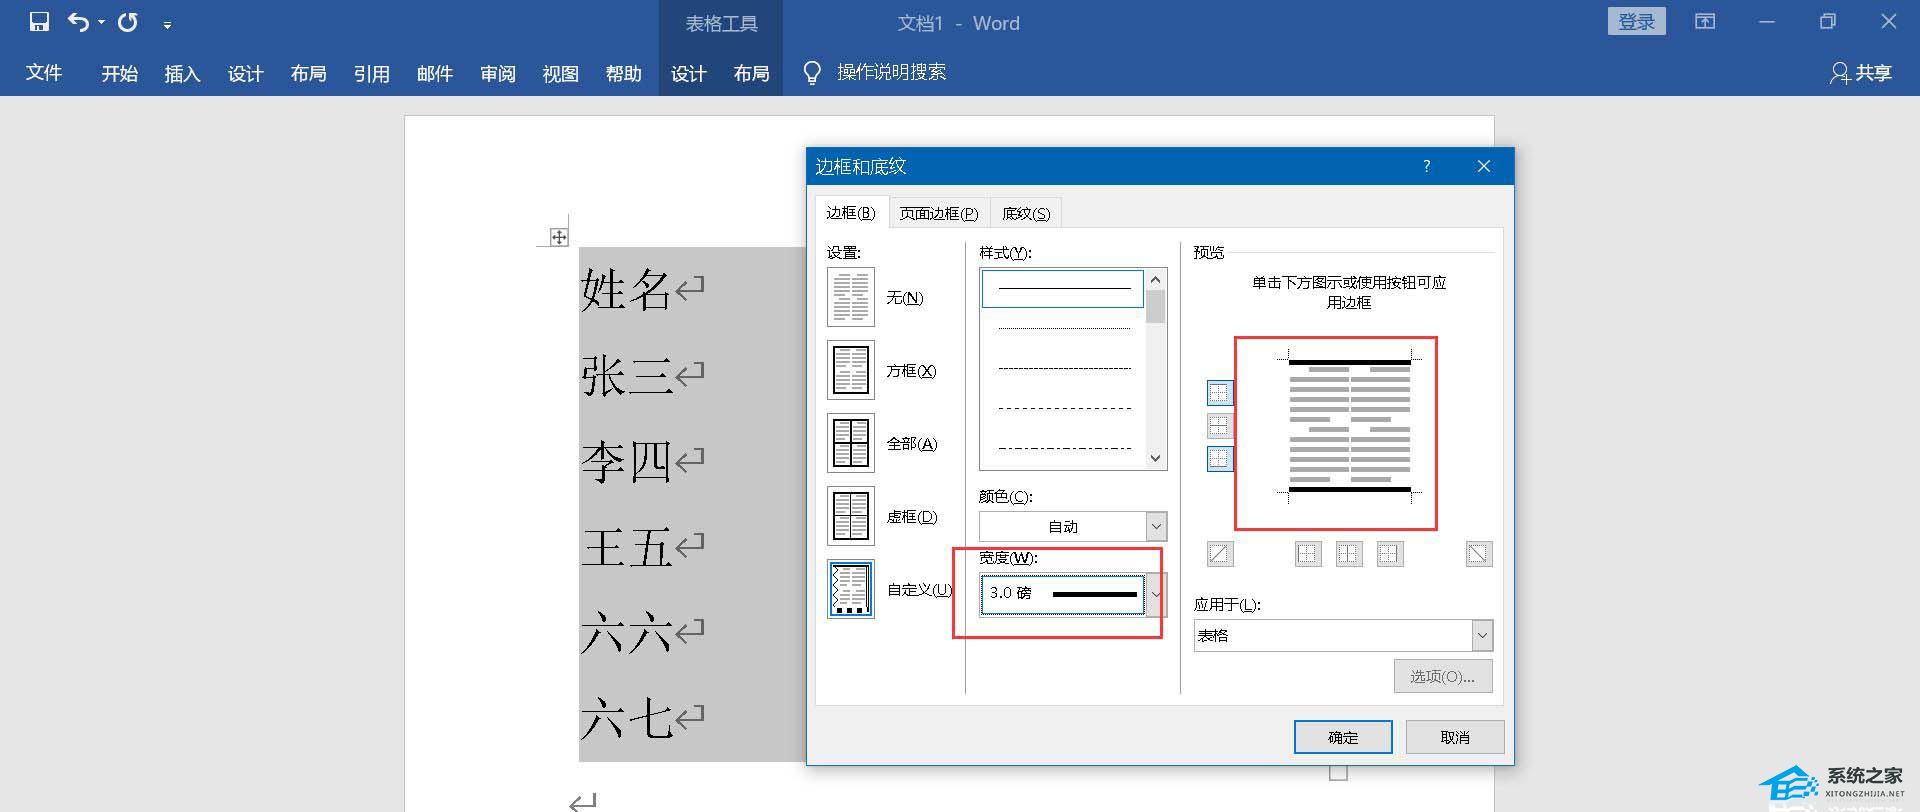
Task: Open the 邮件 ribbon tab
Action: coord(434,73)
